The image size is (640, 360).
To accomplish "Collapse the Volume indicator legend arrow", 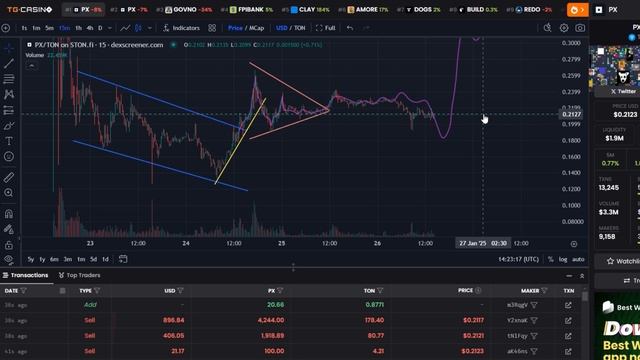I will tap(31, 65).
